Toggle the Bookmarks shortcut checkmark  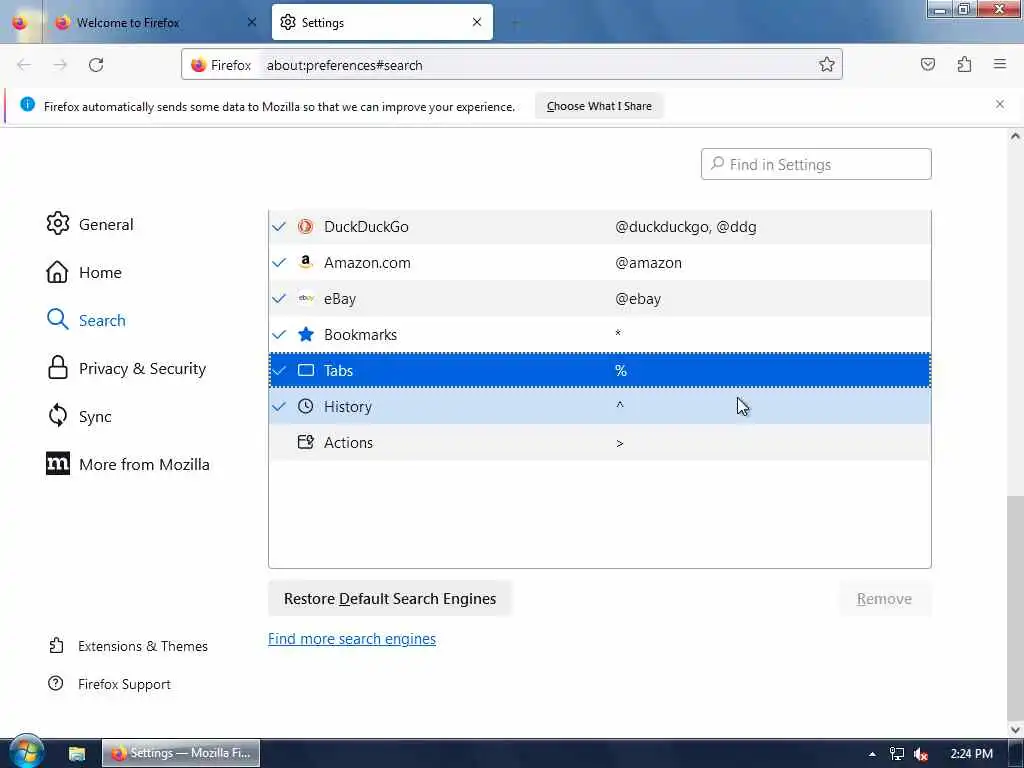click(279, 334)
